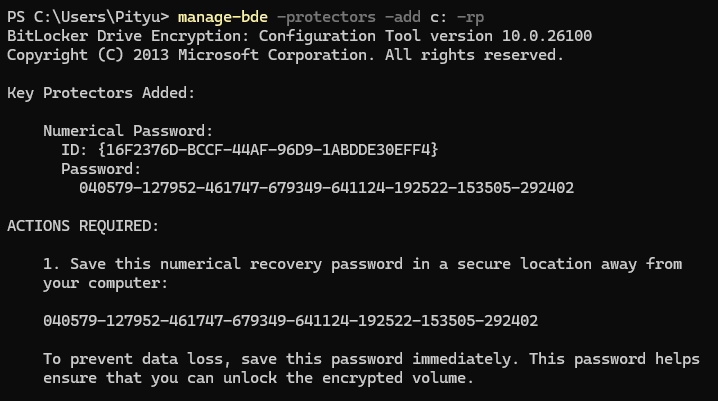Click the 'ensure that you can unlock' line
Screen dimensions: 718x401
[258, 378]
